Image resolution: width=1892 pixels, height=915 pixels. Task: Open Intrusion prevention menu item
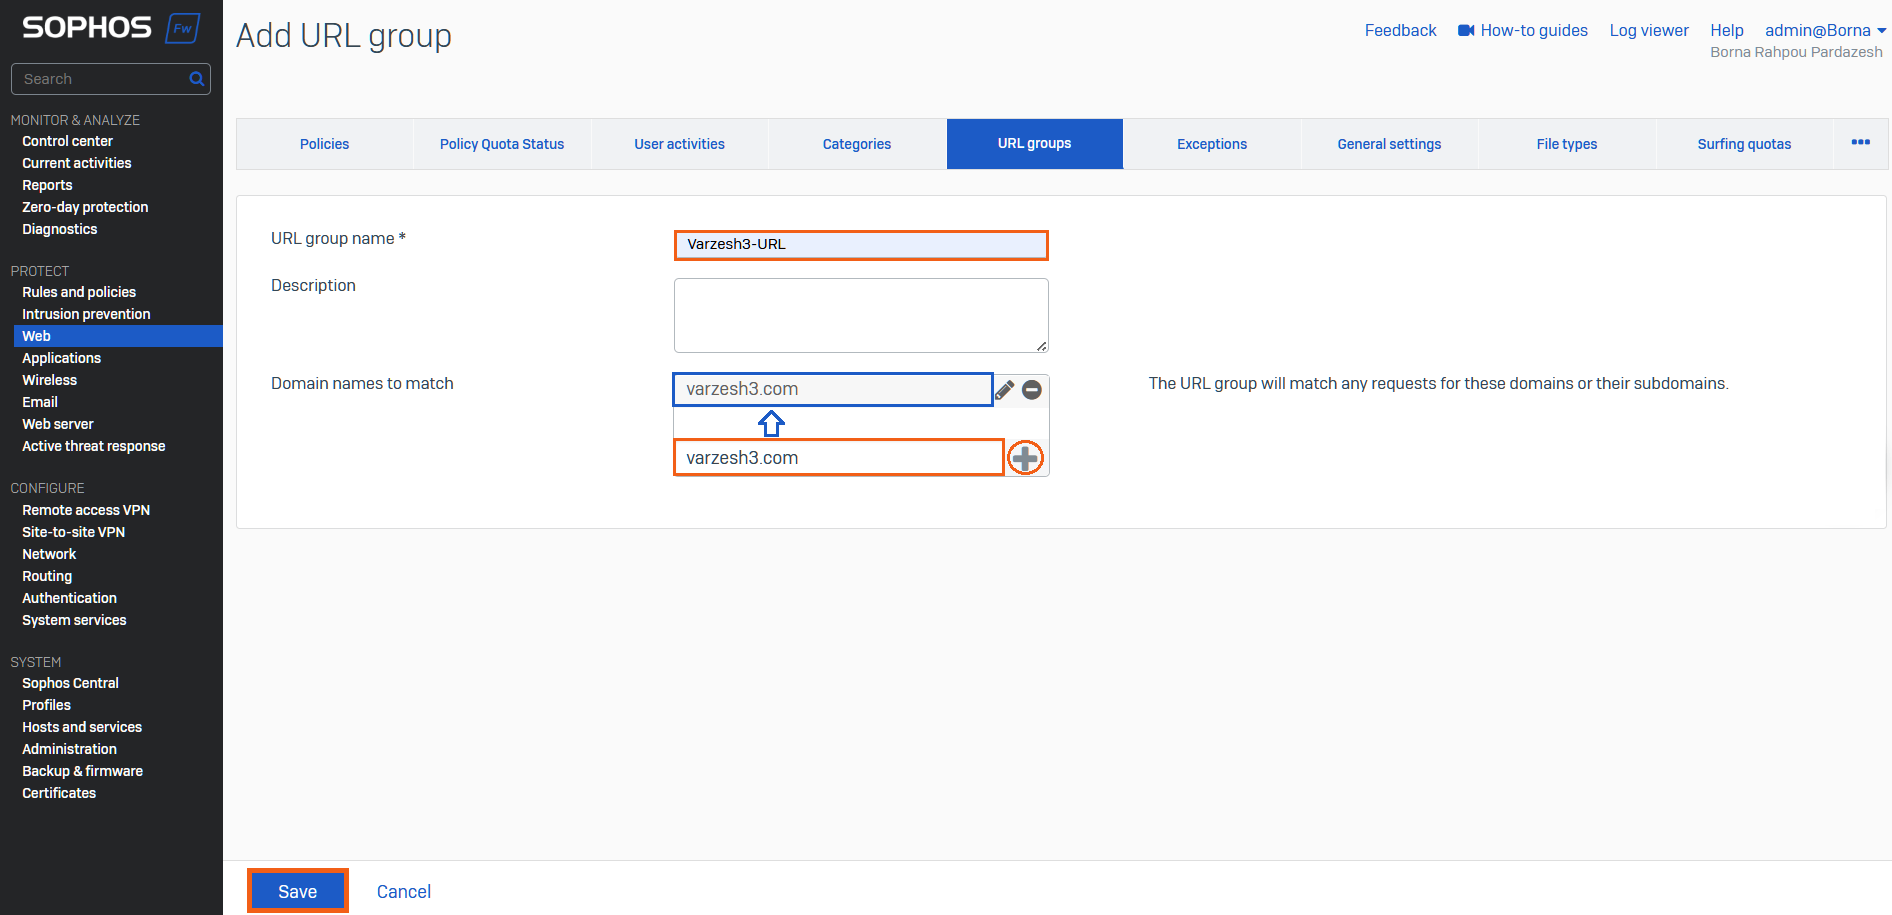click(86, 314)
